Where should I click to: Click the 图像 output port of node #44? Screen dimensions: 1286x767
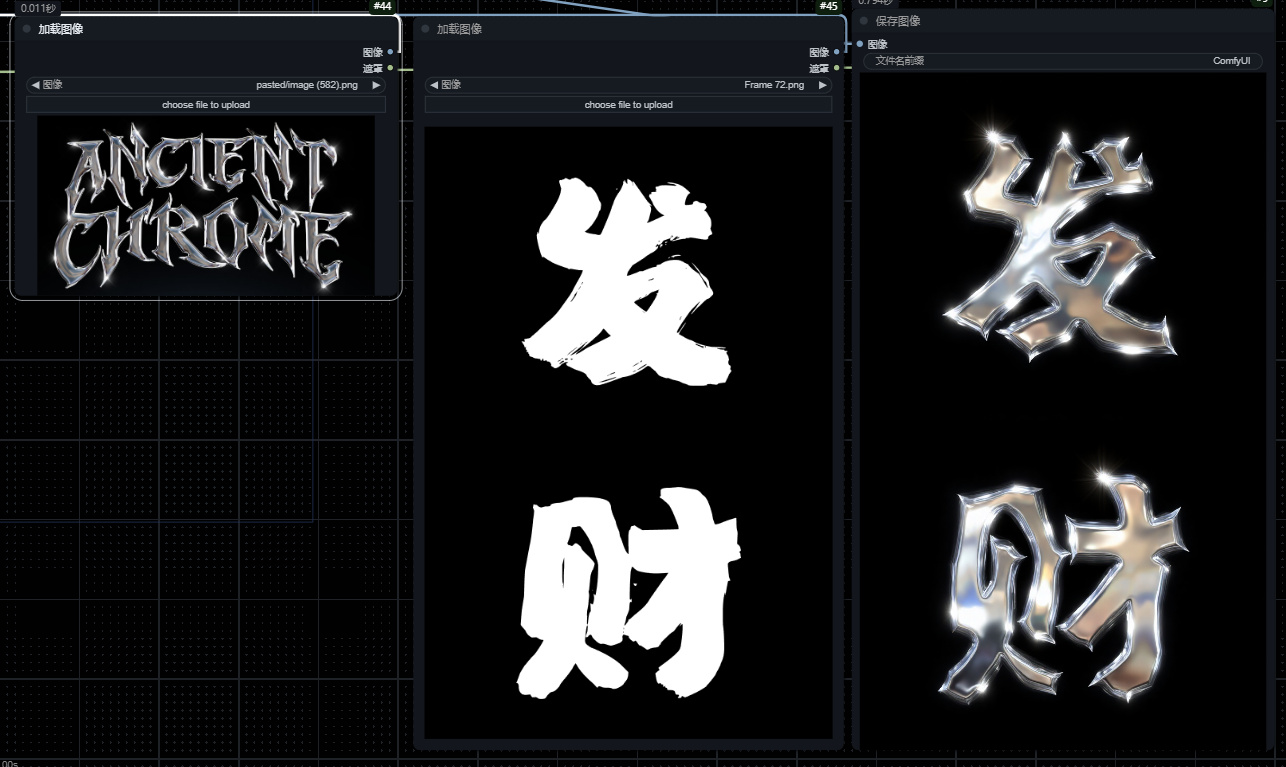(x=390, y=52)
